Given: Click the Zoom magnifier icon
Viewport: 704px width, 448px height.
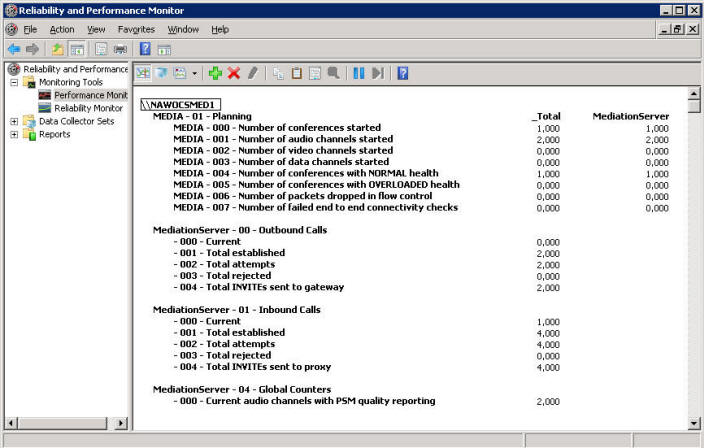Looking at the screenshot, I should tap(333, 73).
